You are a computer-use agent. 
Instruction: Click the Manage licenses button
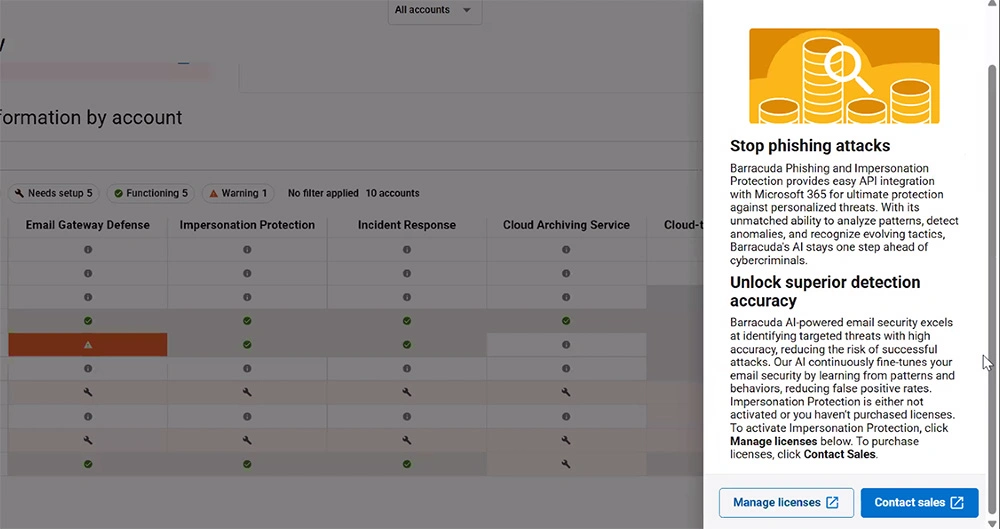point(786,503)
